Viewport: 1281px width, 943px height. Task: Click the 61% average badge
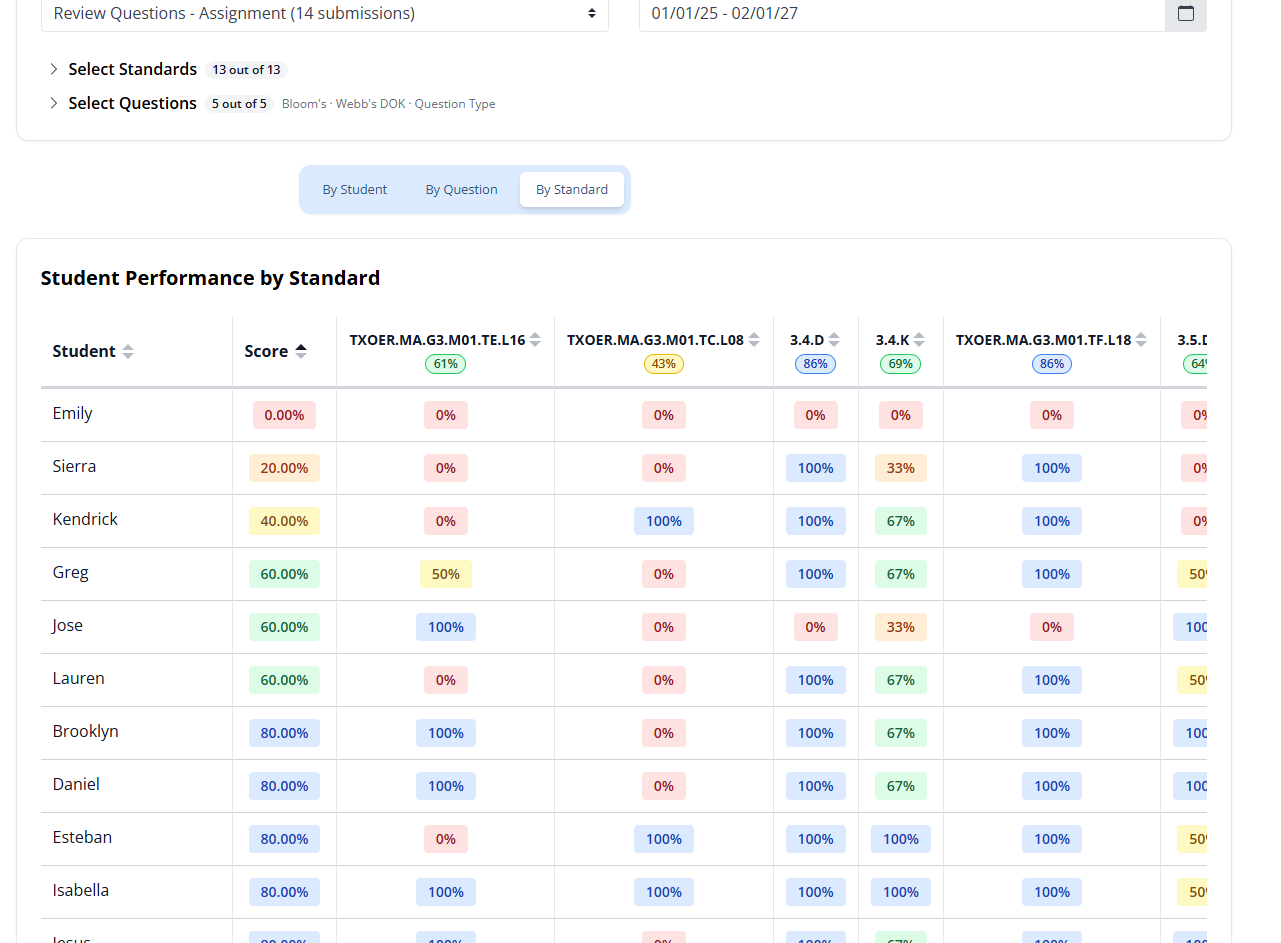(x=446, y=364)
